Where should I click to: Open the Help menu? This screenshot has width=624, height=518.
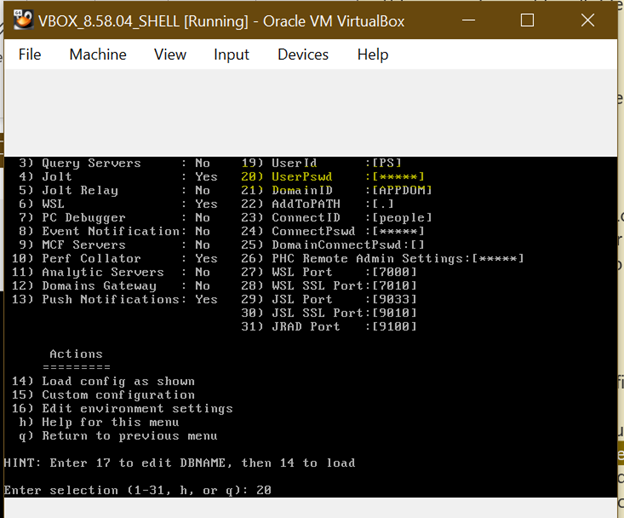click(372, 55)
